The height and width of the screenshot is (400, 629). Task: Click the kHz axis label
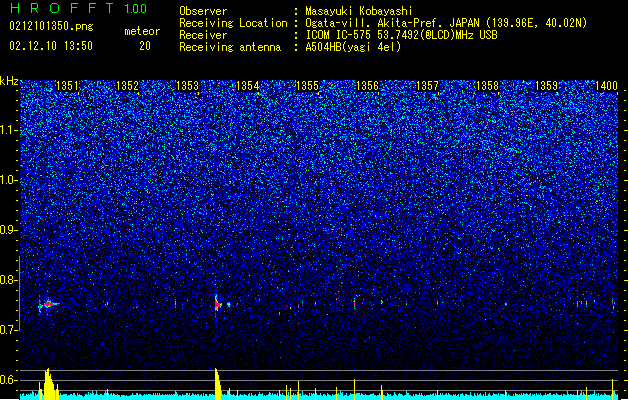pyautogui.click(x=9, y=81)
